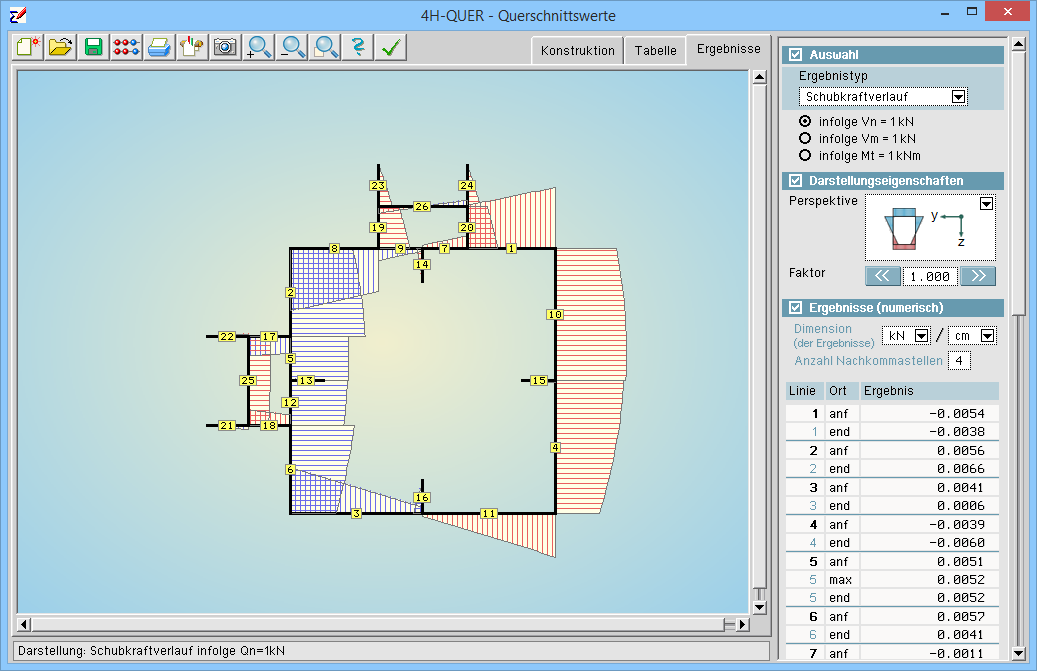Screen dimensions: 1037x671
Task: Select the 'infolge Mt = 1 kNm' option
Action: point(805,155)
